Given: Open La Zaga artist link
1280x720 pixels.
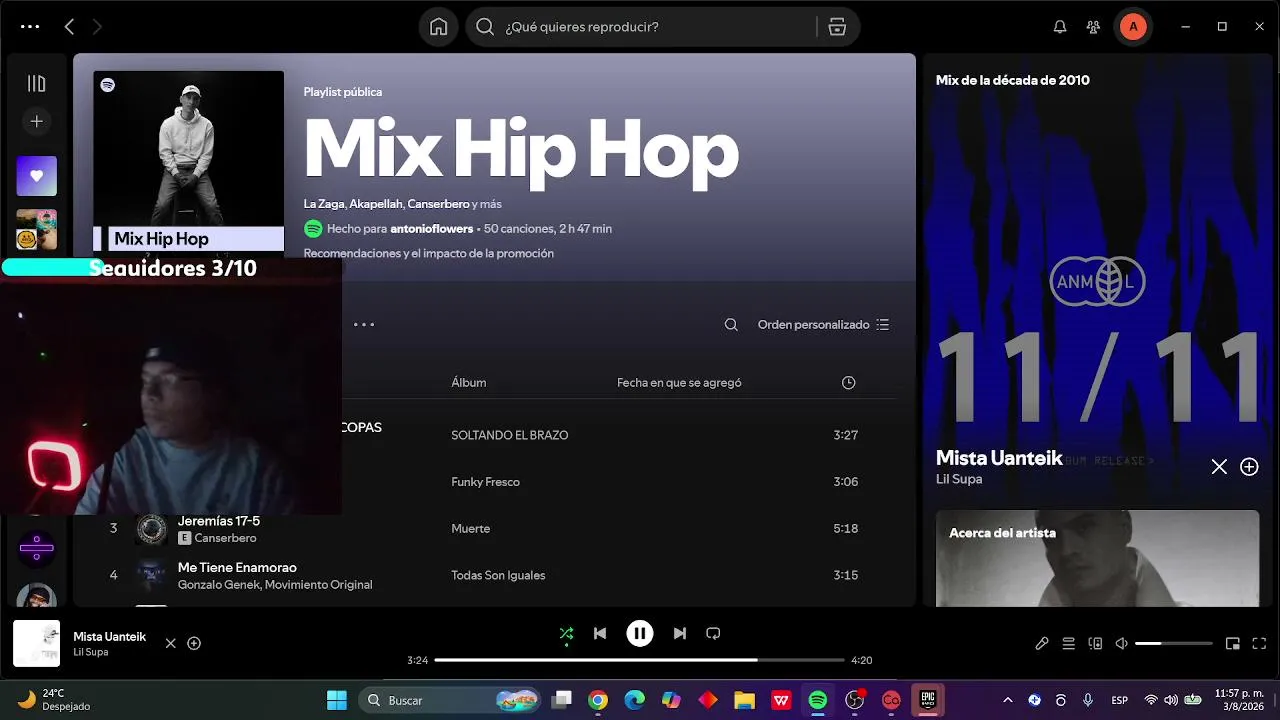Looking at the screenshot, I should [324, 204].
